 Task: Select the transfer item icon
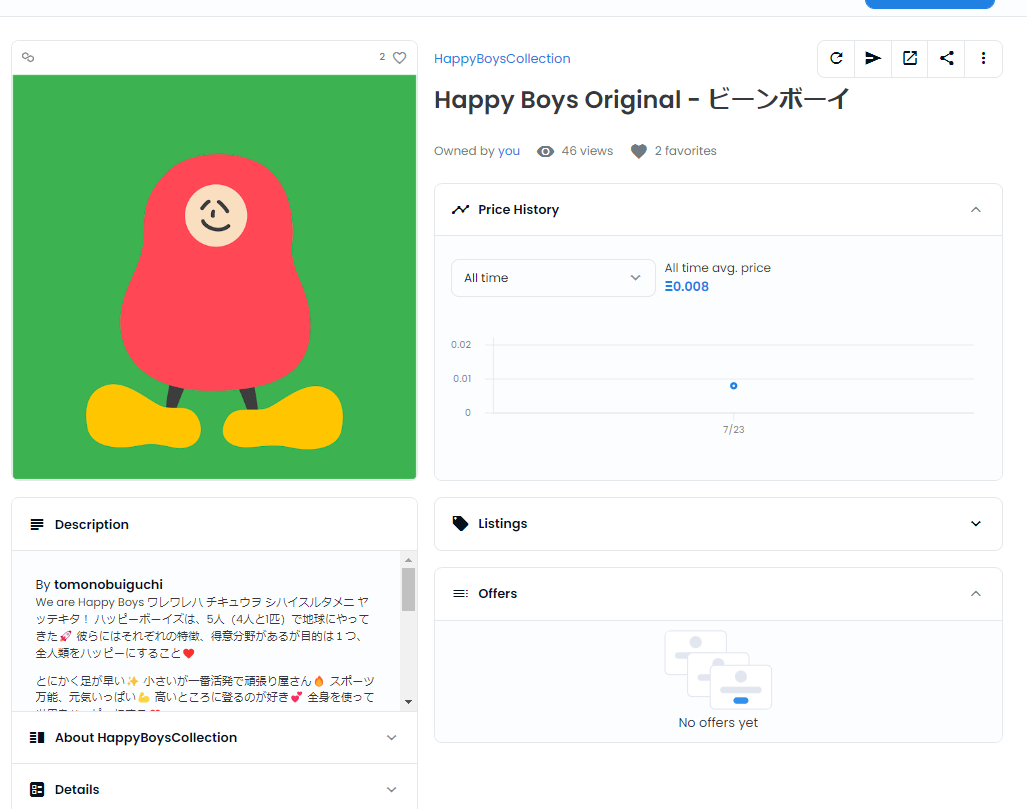[x=873, y=58]
